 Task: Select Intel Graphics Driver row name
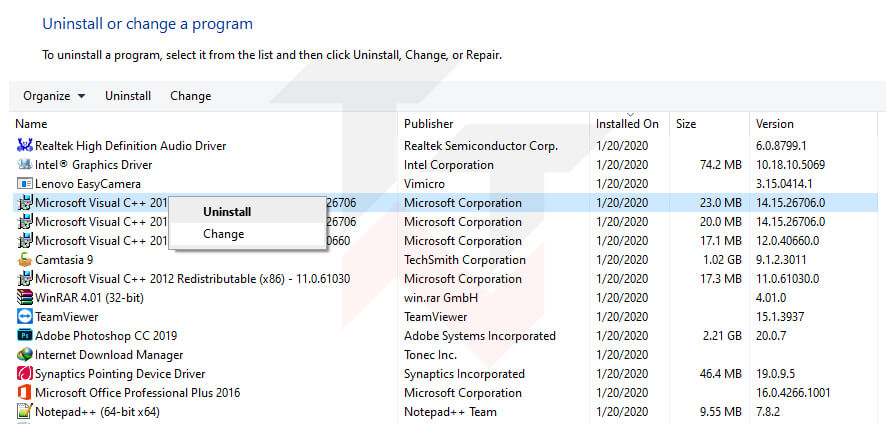94,165
